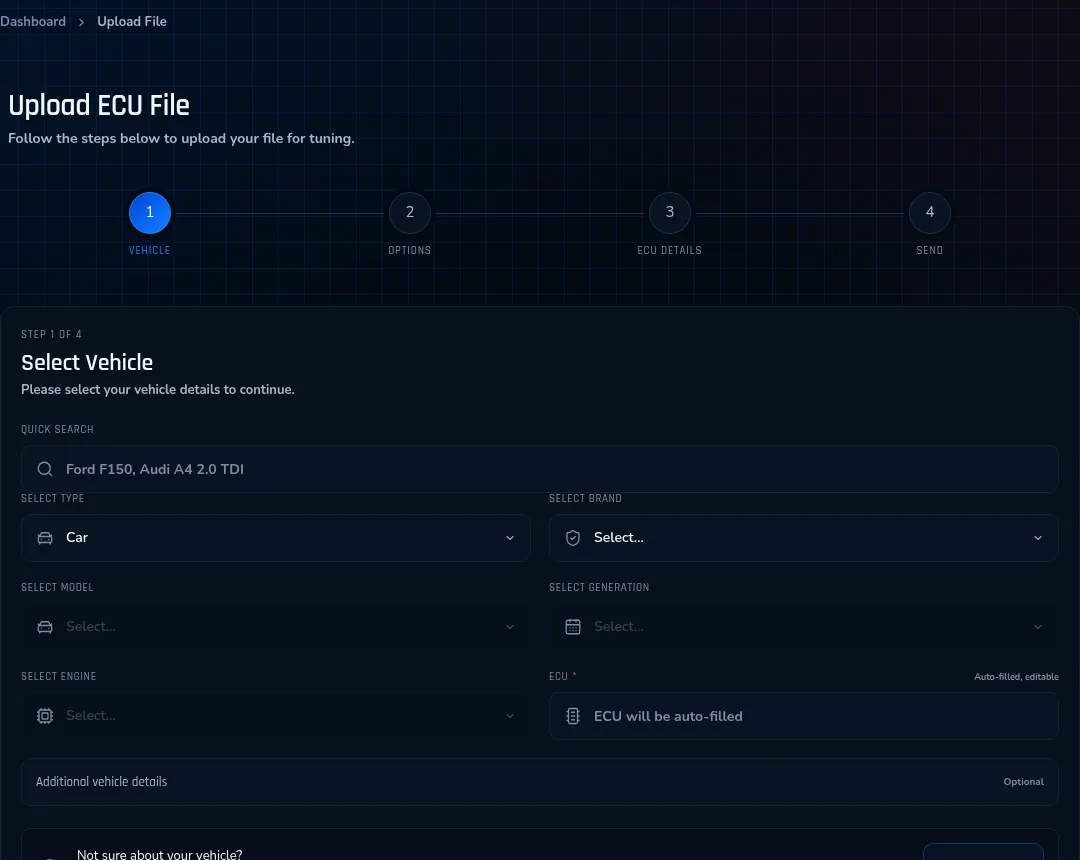Go to step 1 Vehicle circle
The height and width of the screenshot is (860, 1080).
click(x=149, y=213)
